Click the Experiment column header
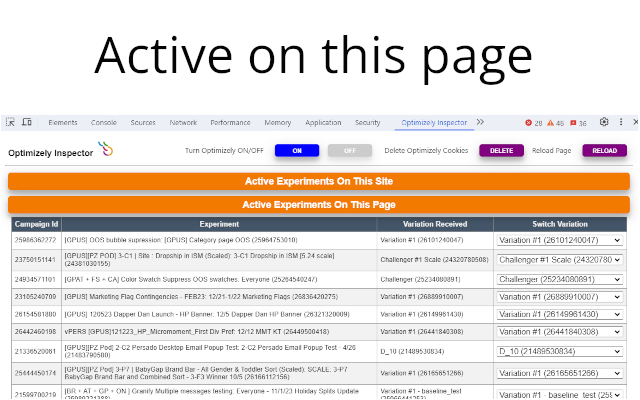Image resolution: width=640 pixels, height=400 pixels. point(219,224)
